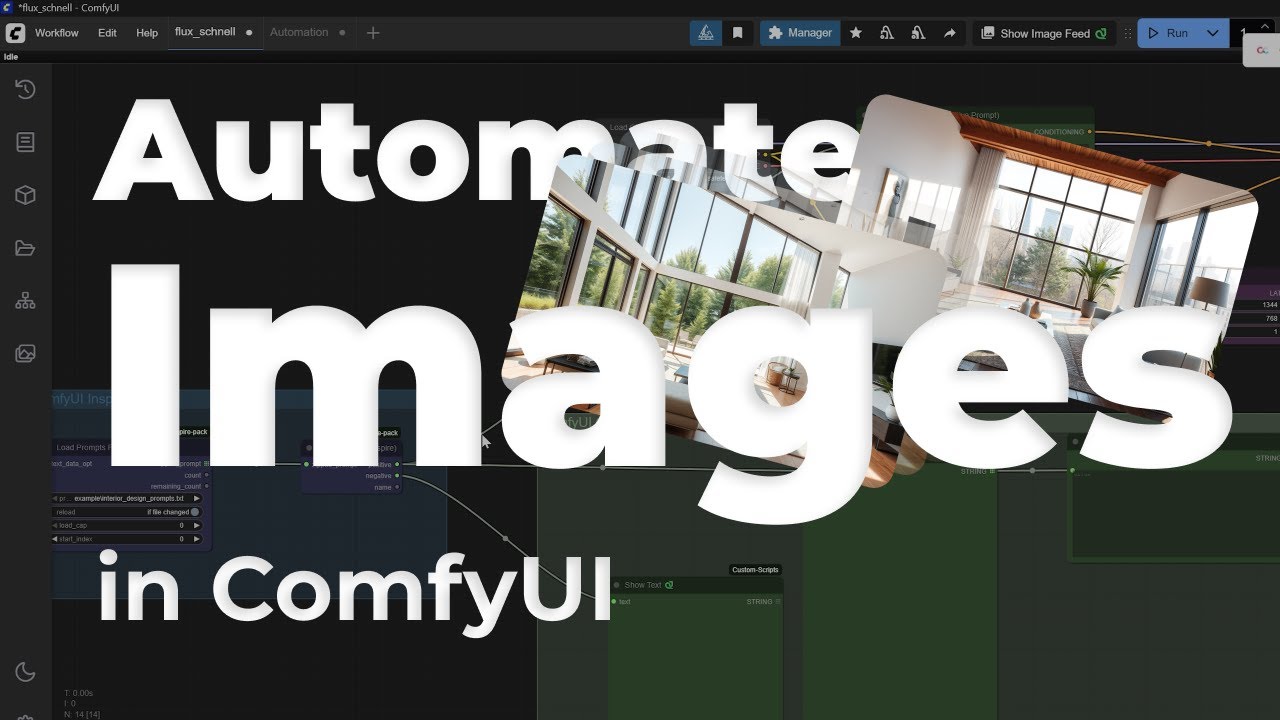Open the workflow history panel in the sidebar

pos(25,89)
